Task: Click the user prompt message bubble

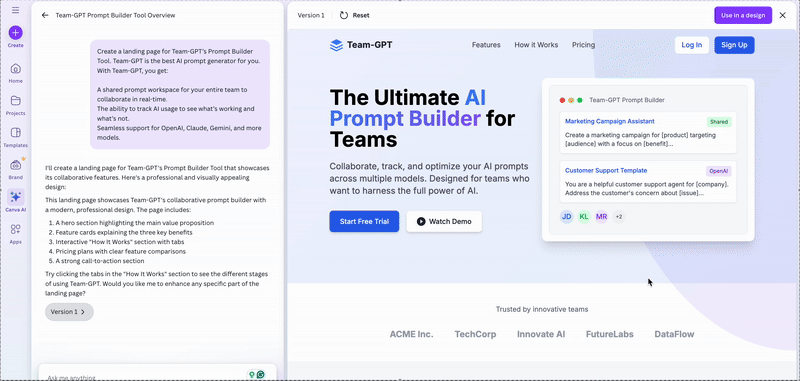Action: point(180,94)
